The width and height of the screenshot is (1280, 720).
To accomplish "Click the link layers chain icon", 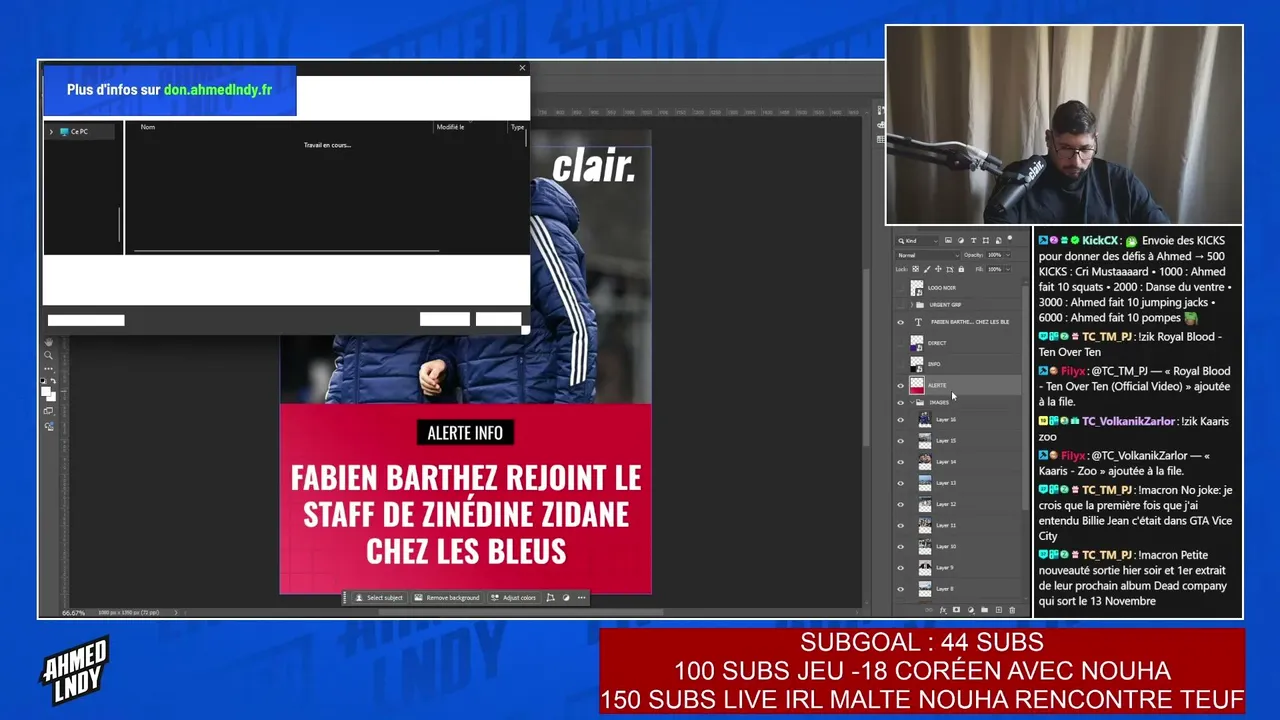I will 929,610.
